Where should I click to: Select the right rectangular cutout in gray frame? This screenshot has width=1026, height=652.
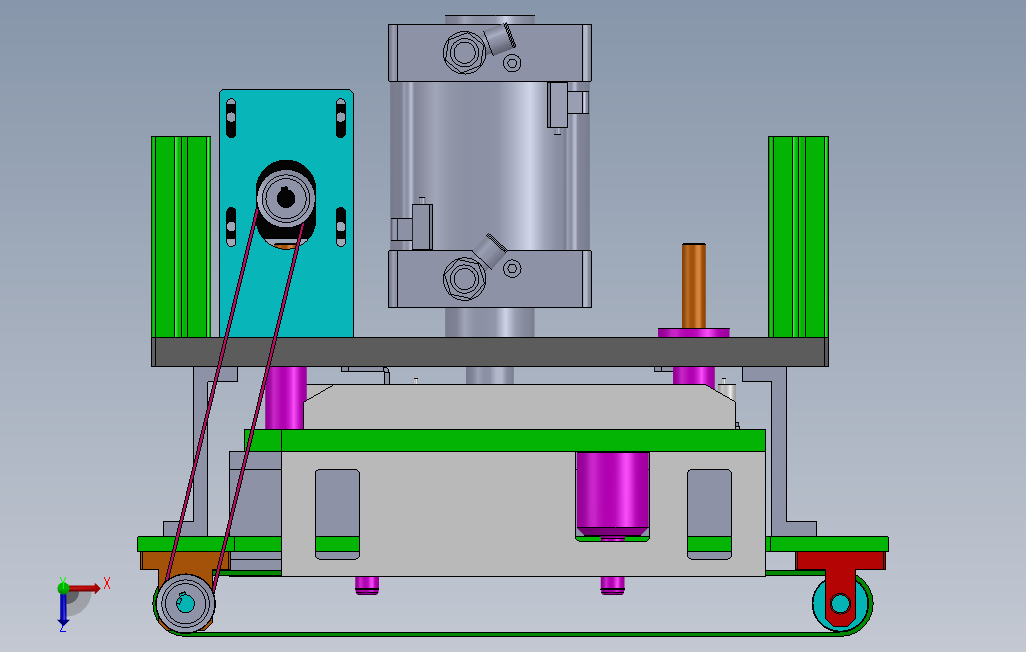pyautogui.click(x=709, y=514)
